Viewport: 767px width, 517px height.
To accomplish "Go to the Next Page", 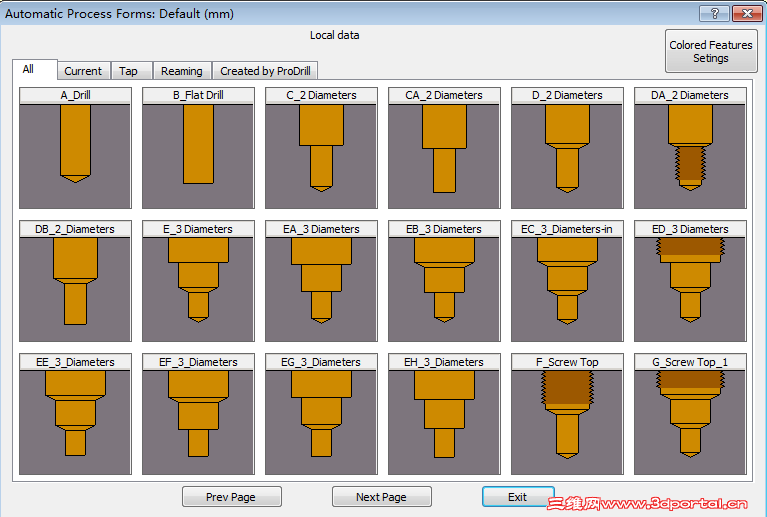I will click(382, 497).
